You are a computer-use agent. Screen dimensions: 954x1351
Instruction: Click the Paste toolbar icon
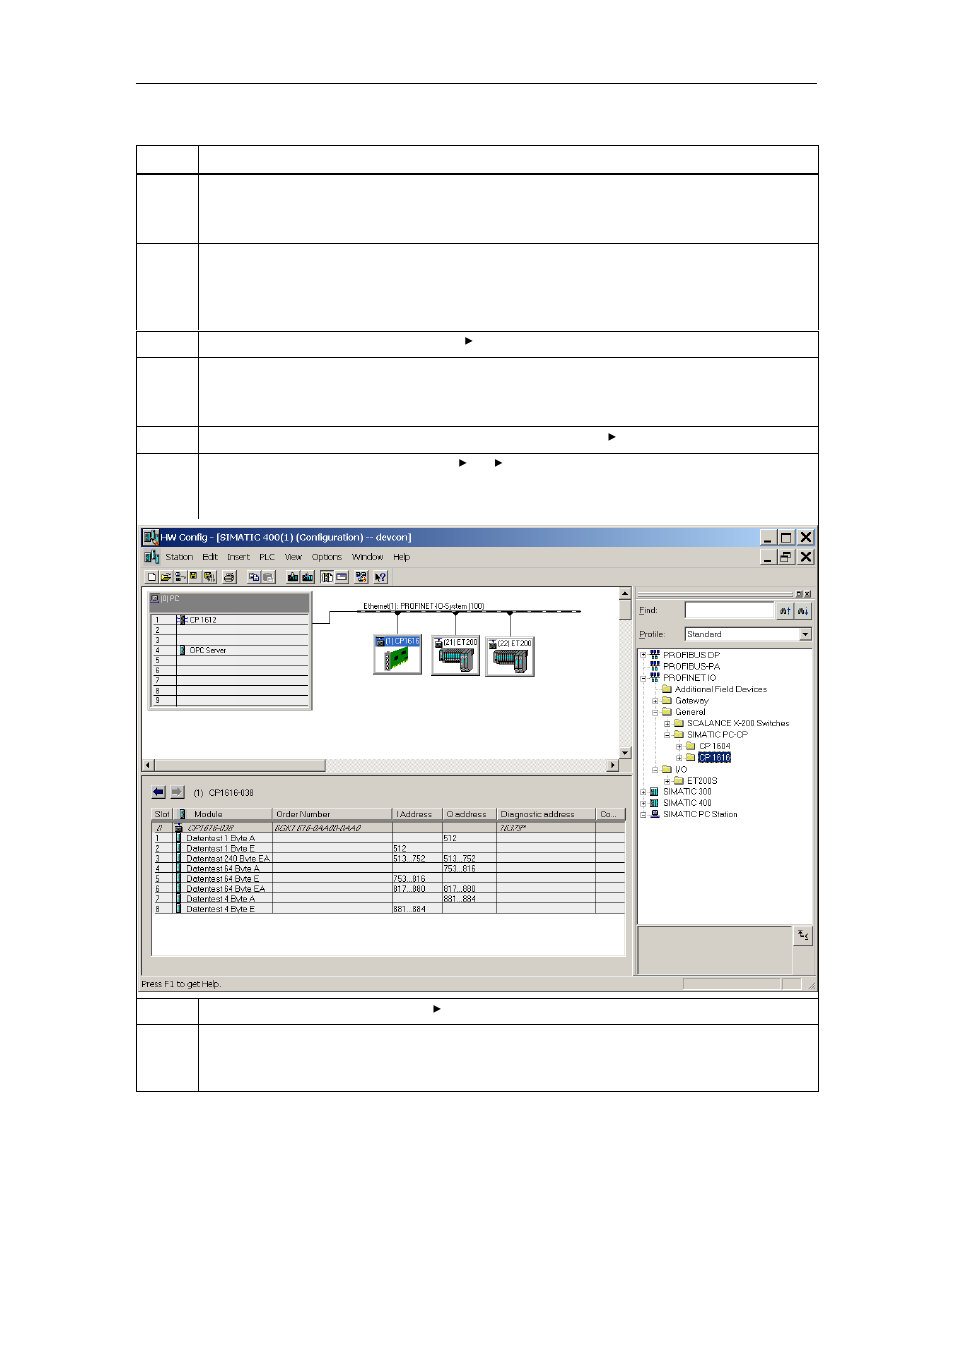point(268,577)
